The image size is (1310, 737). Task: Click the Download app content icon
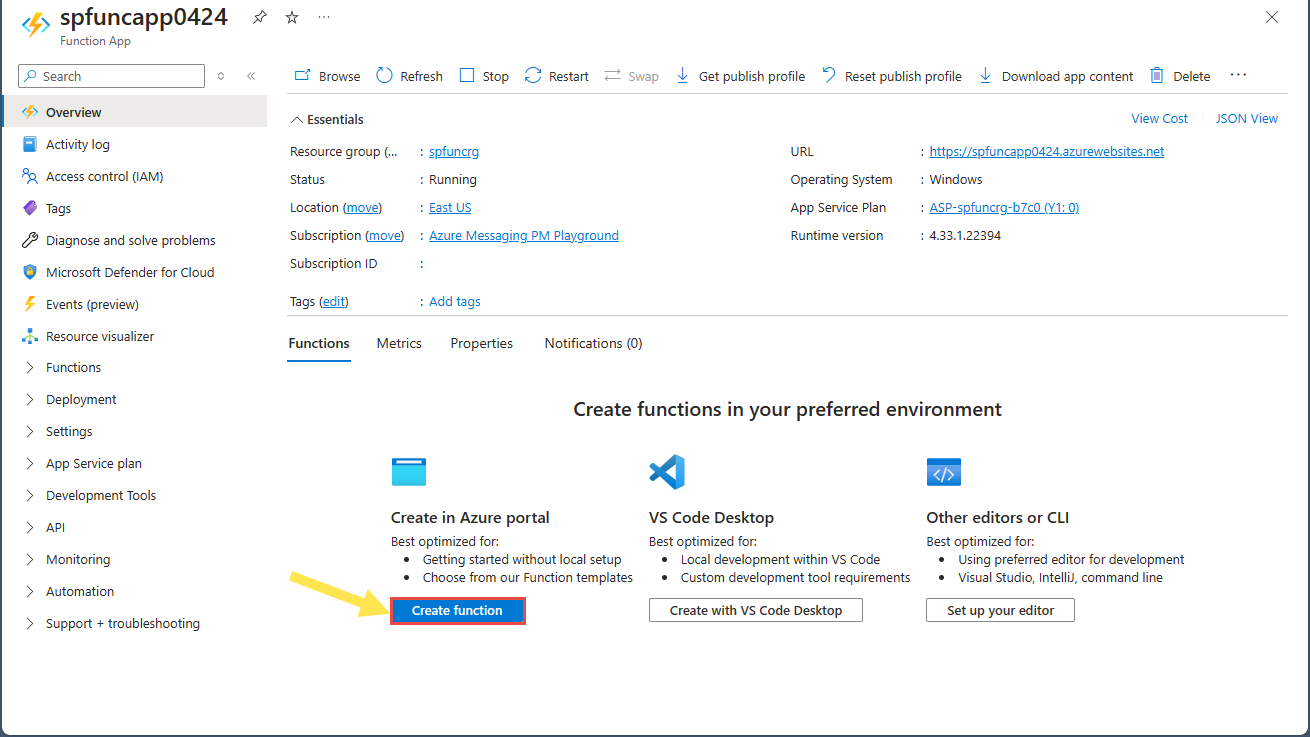click(x=986, y=76)
